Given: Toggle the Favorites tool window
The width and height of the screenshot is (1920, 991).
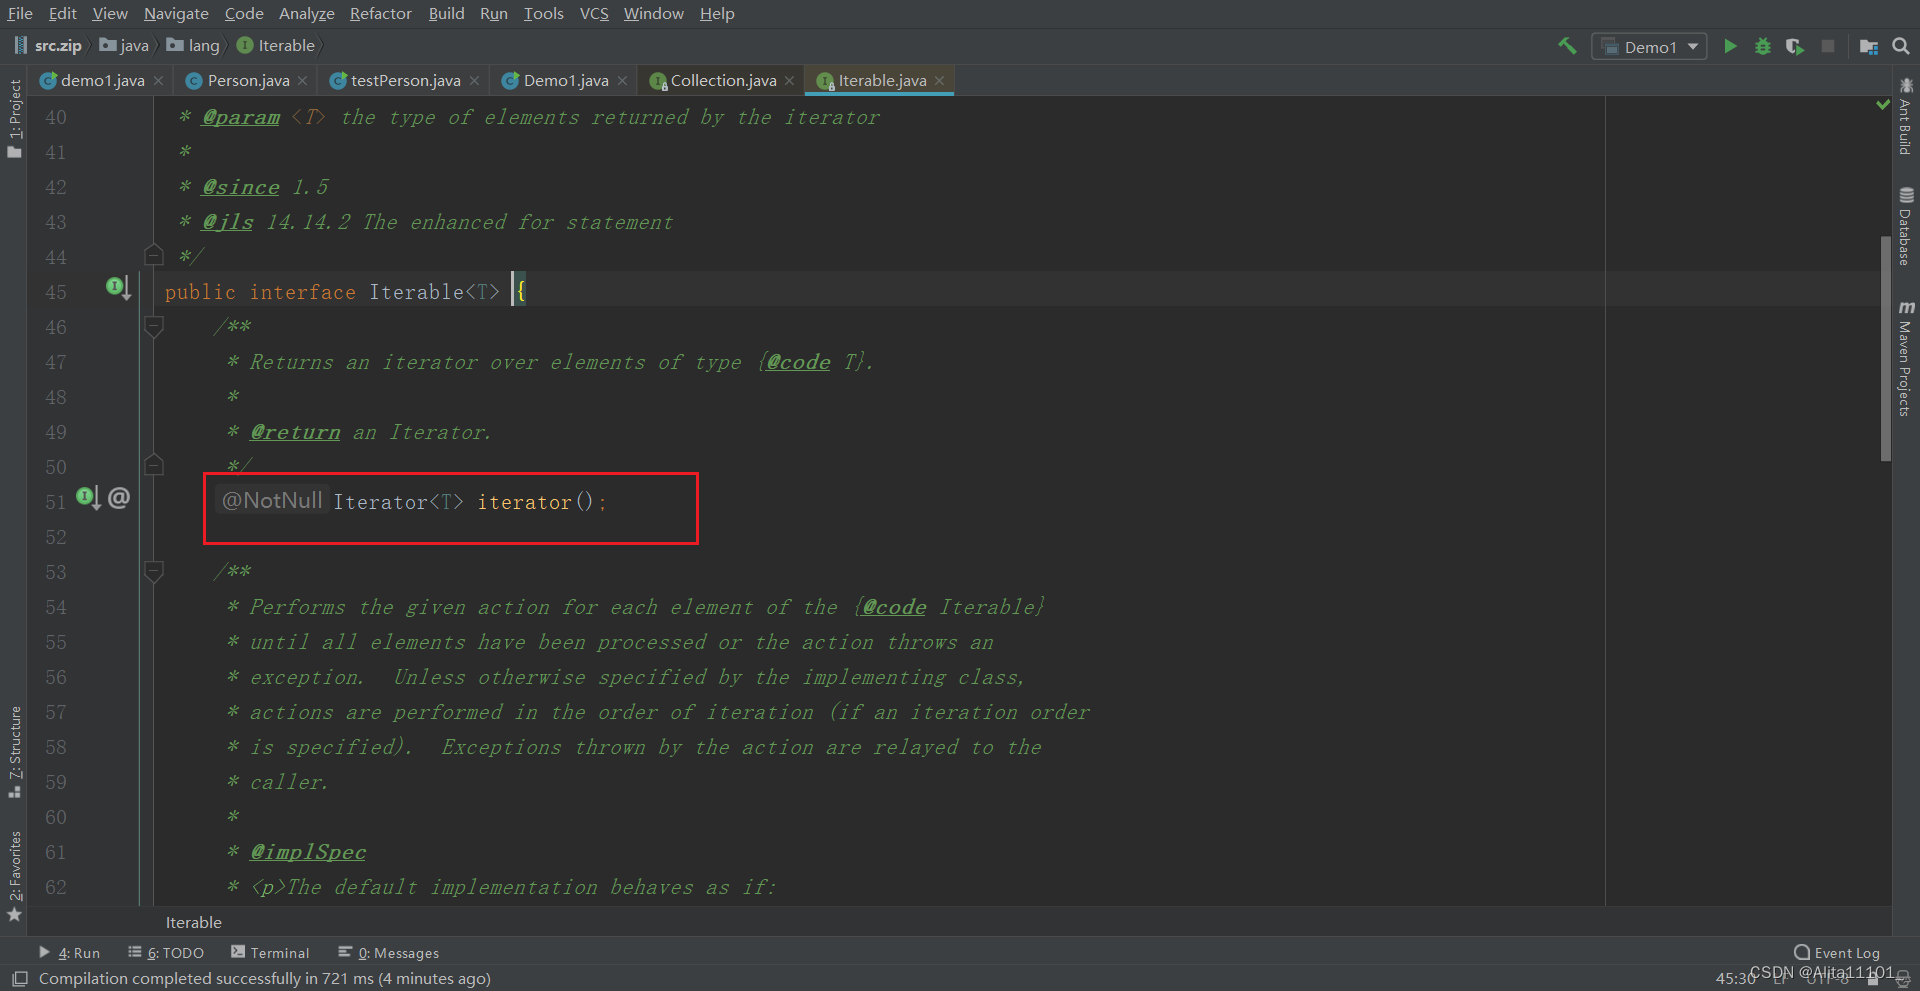Looking at the screenshot, I should [x=14, y=876].
